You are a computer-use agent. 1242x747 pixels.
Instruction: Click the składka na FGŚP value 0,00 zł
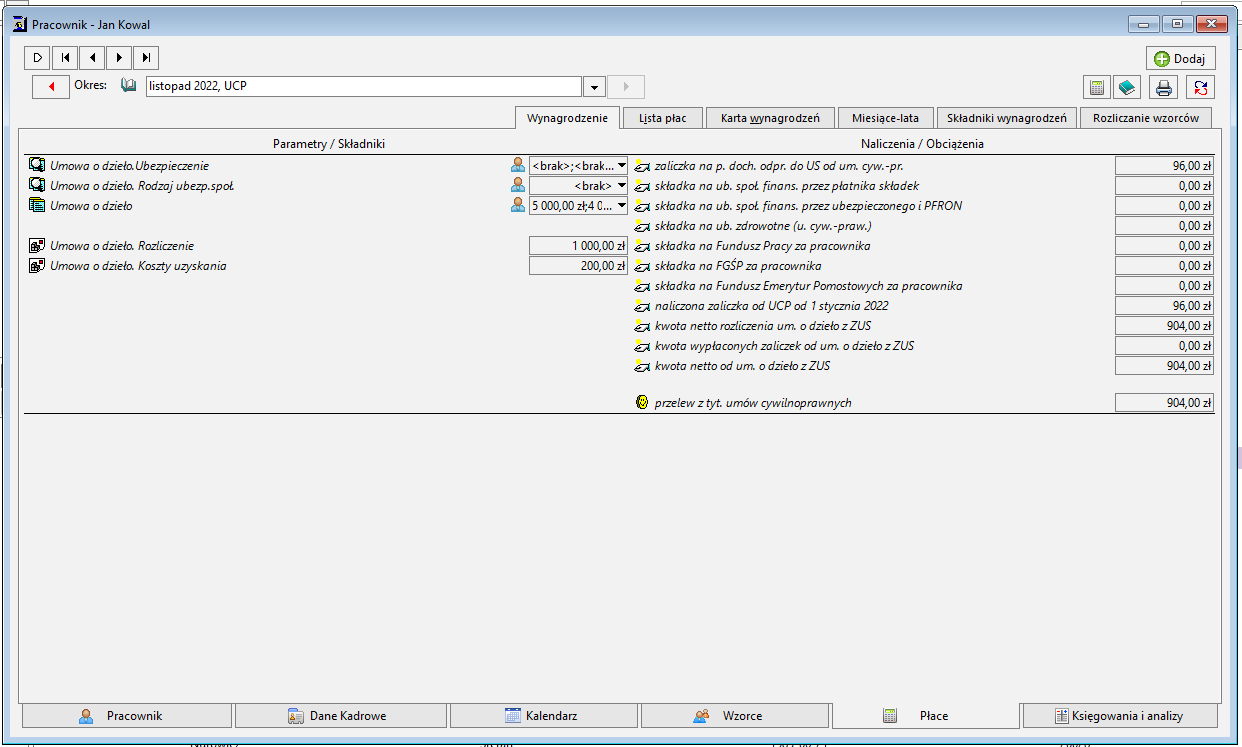pos(1164,266)
